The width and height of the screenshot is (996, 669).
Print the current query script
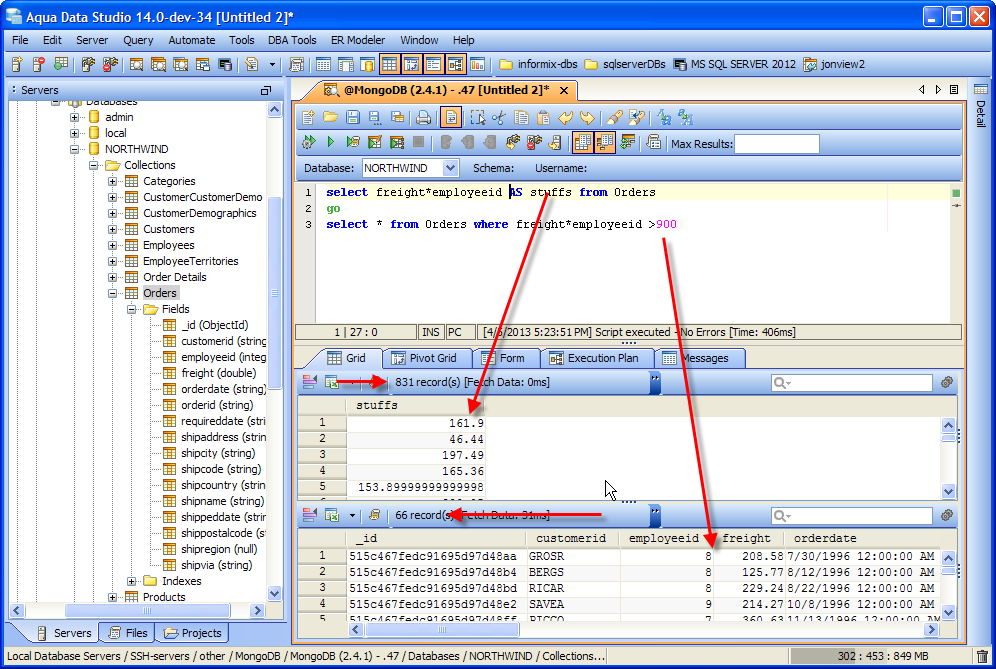(x=423, y=118)
